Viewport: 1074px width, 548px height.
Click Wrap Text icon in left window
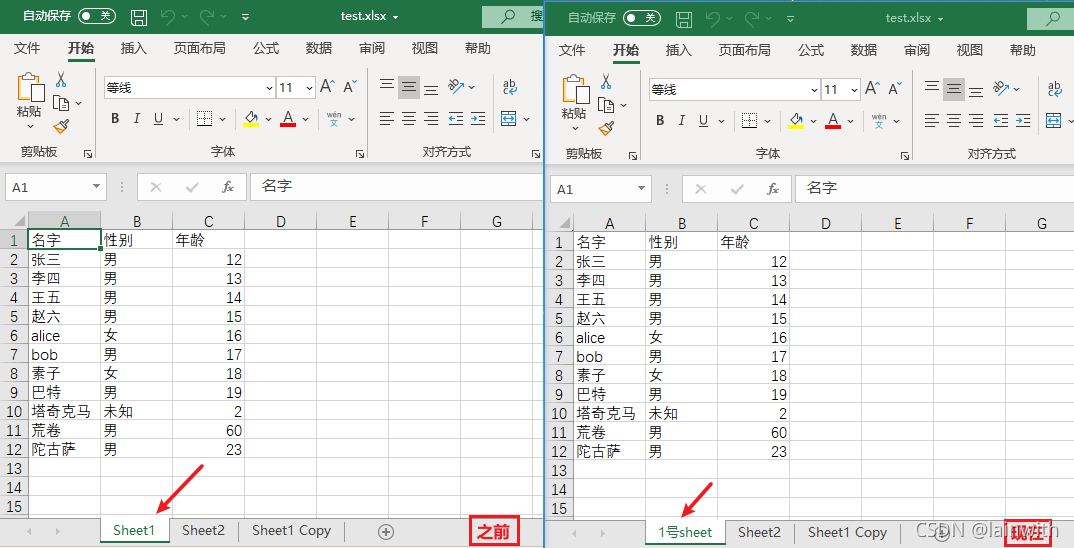coord(509,86)
